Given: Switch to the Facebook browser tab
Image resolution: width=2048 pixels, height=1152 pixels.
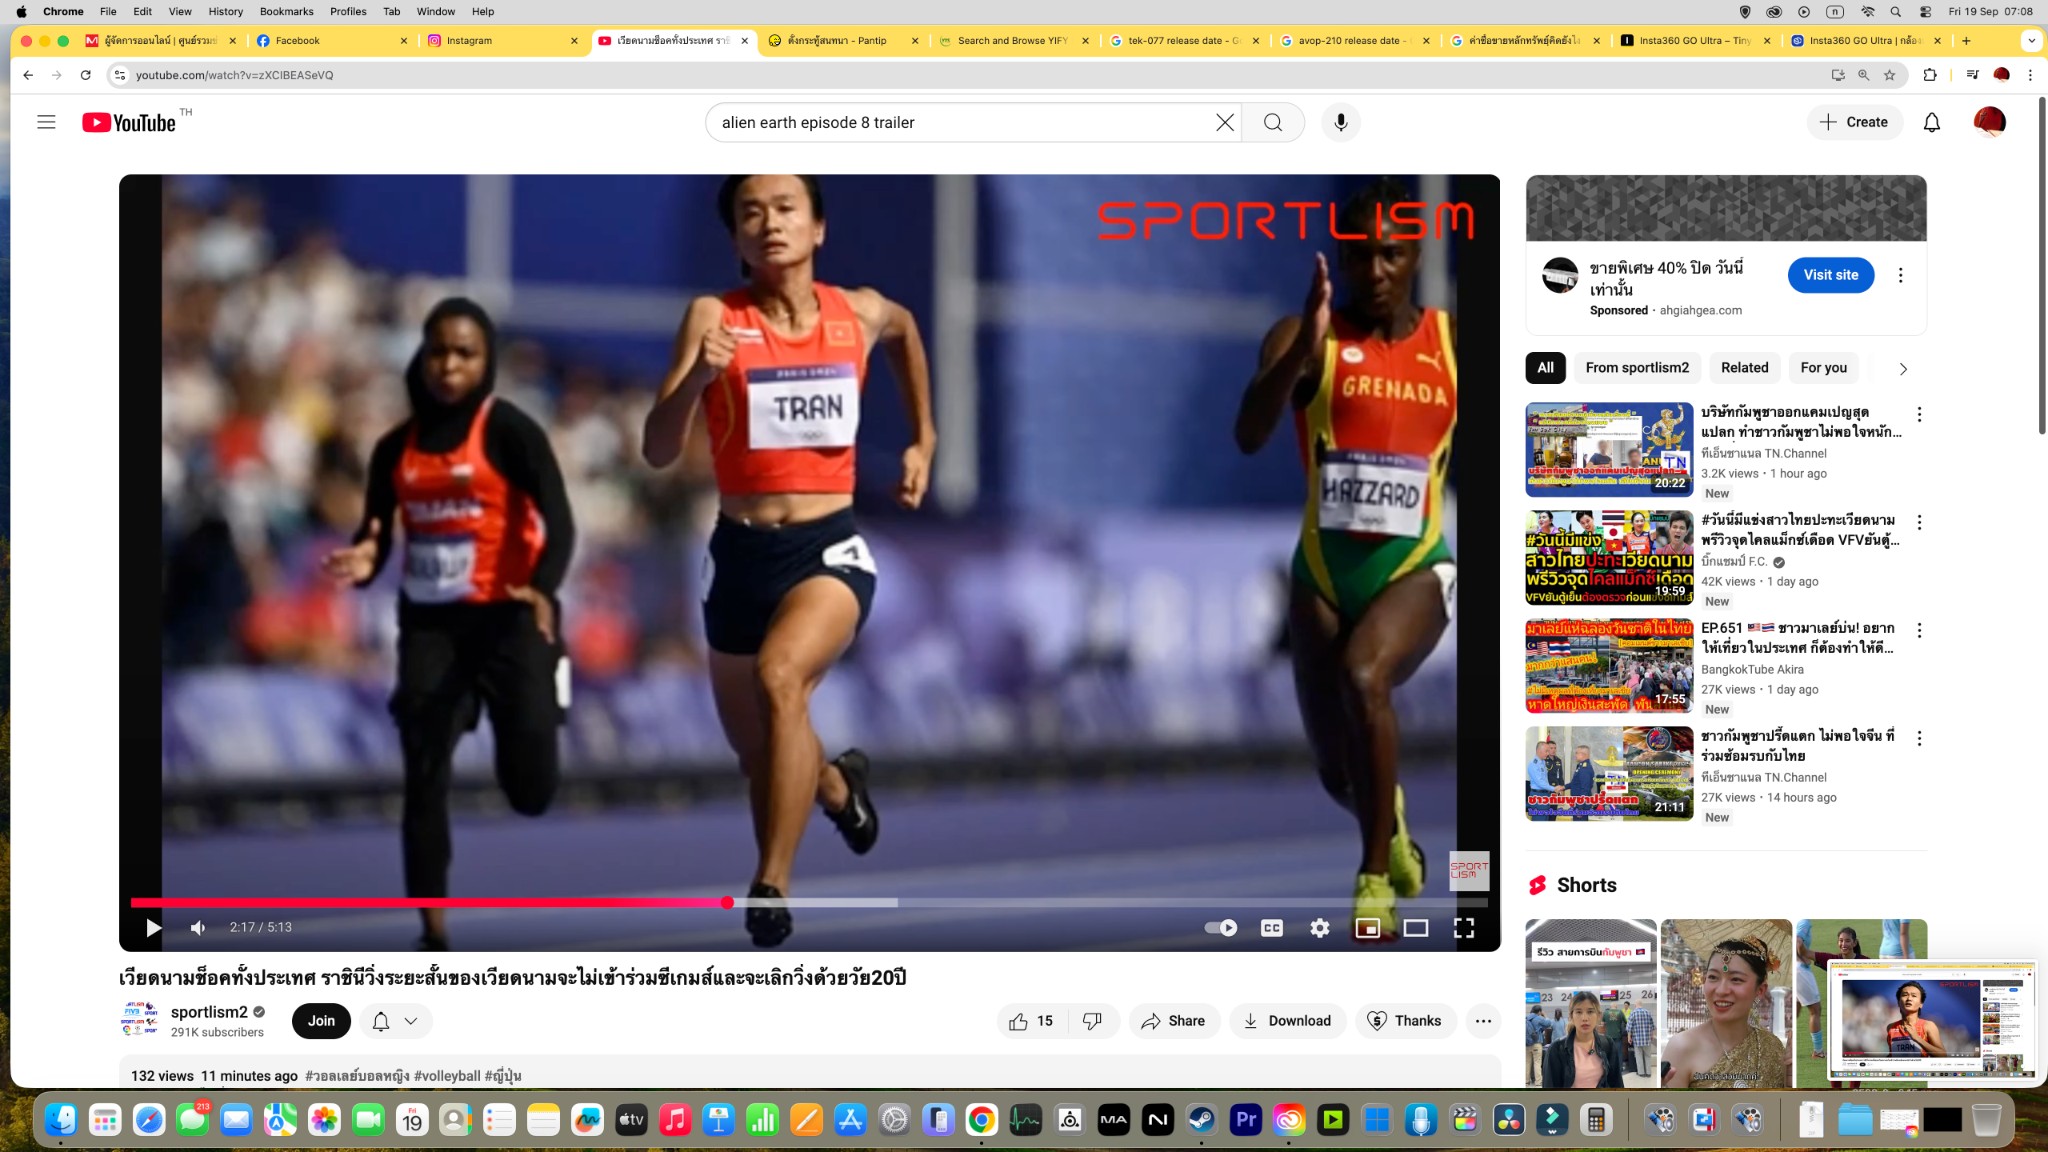Looking at the screenshot, I should [x=331, y=40].
